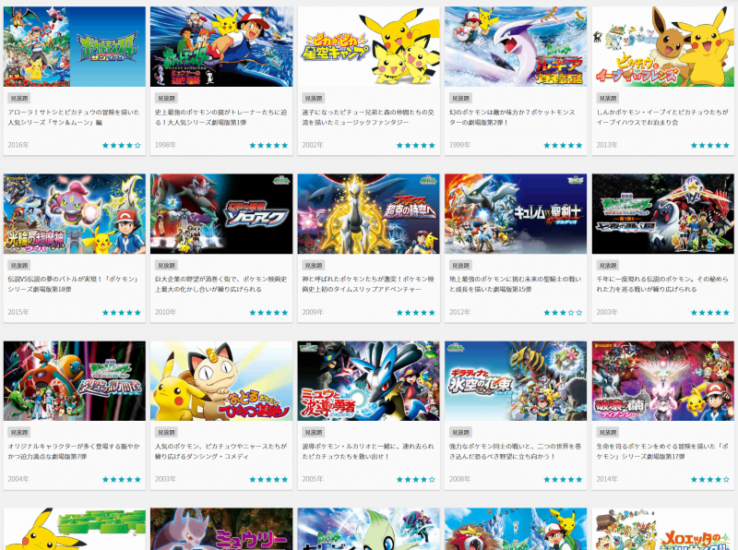This screenshot has height=550, width=738.
Task: Click the four-star rating on the Sun & Moon card
Action: [x=121, y=145]
